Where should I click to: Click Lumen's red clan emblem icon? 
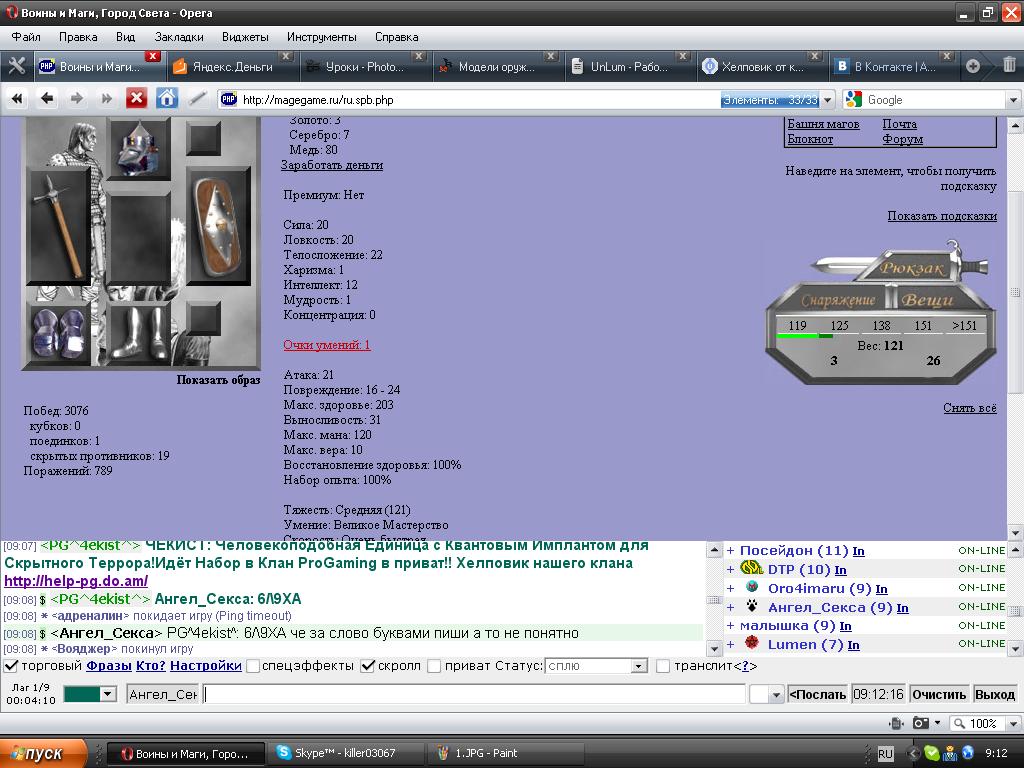click(x=752, y=643)
